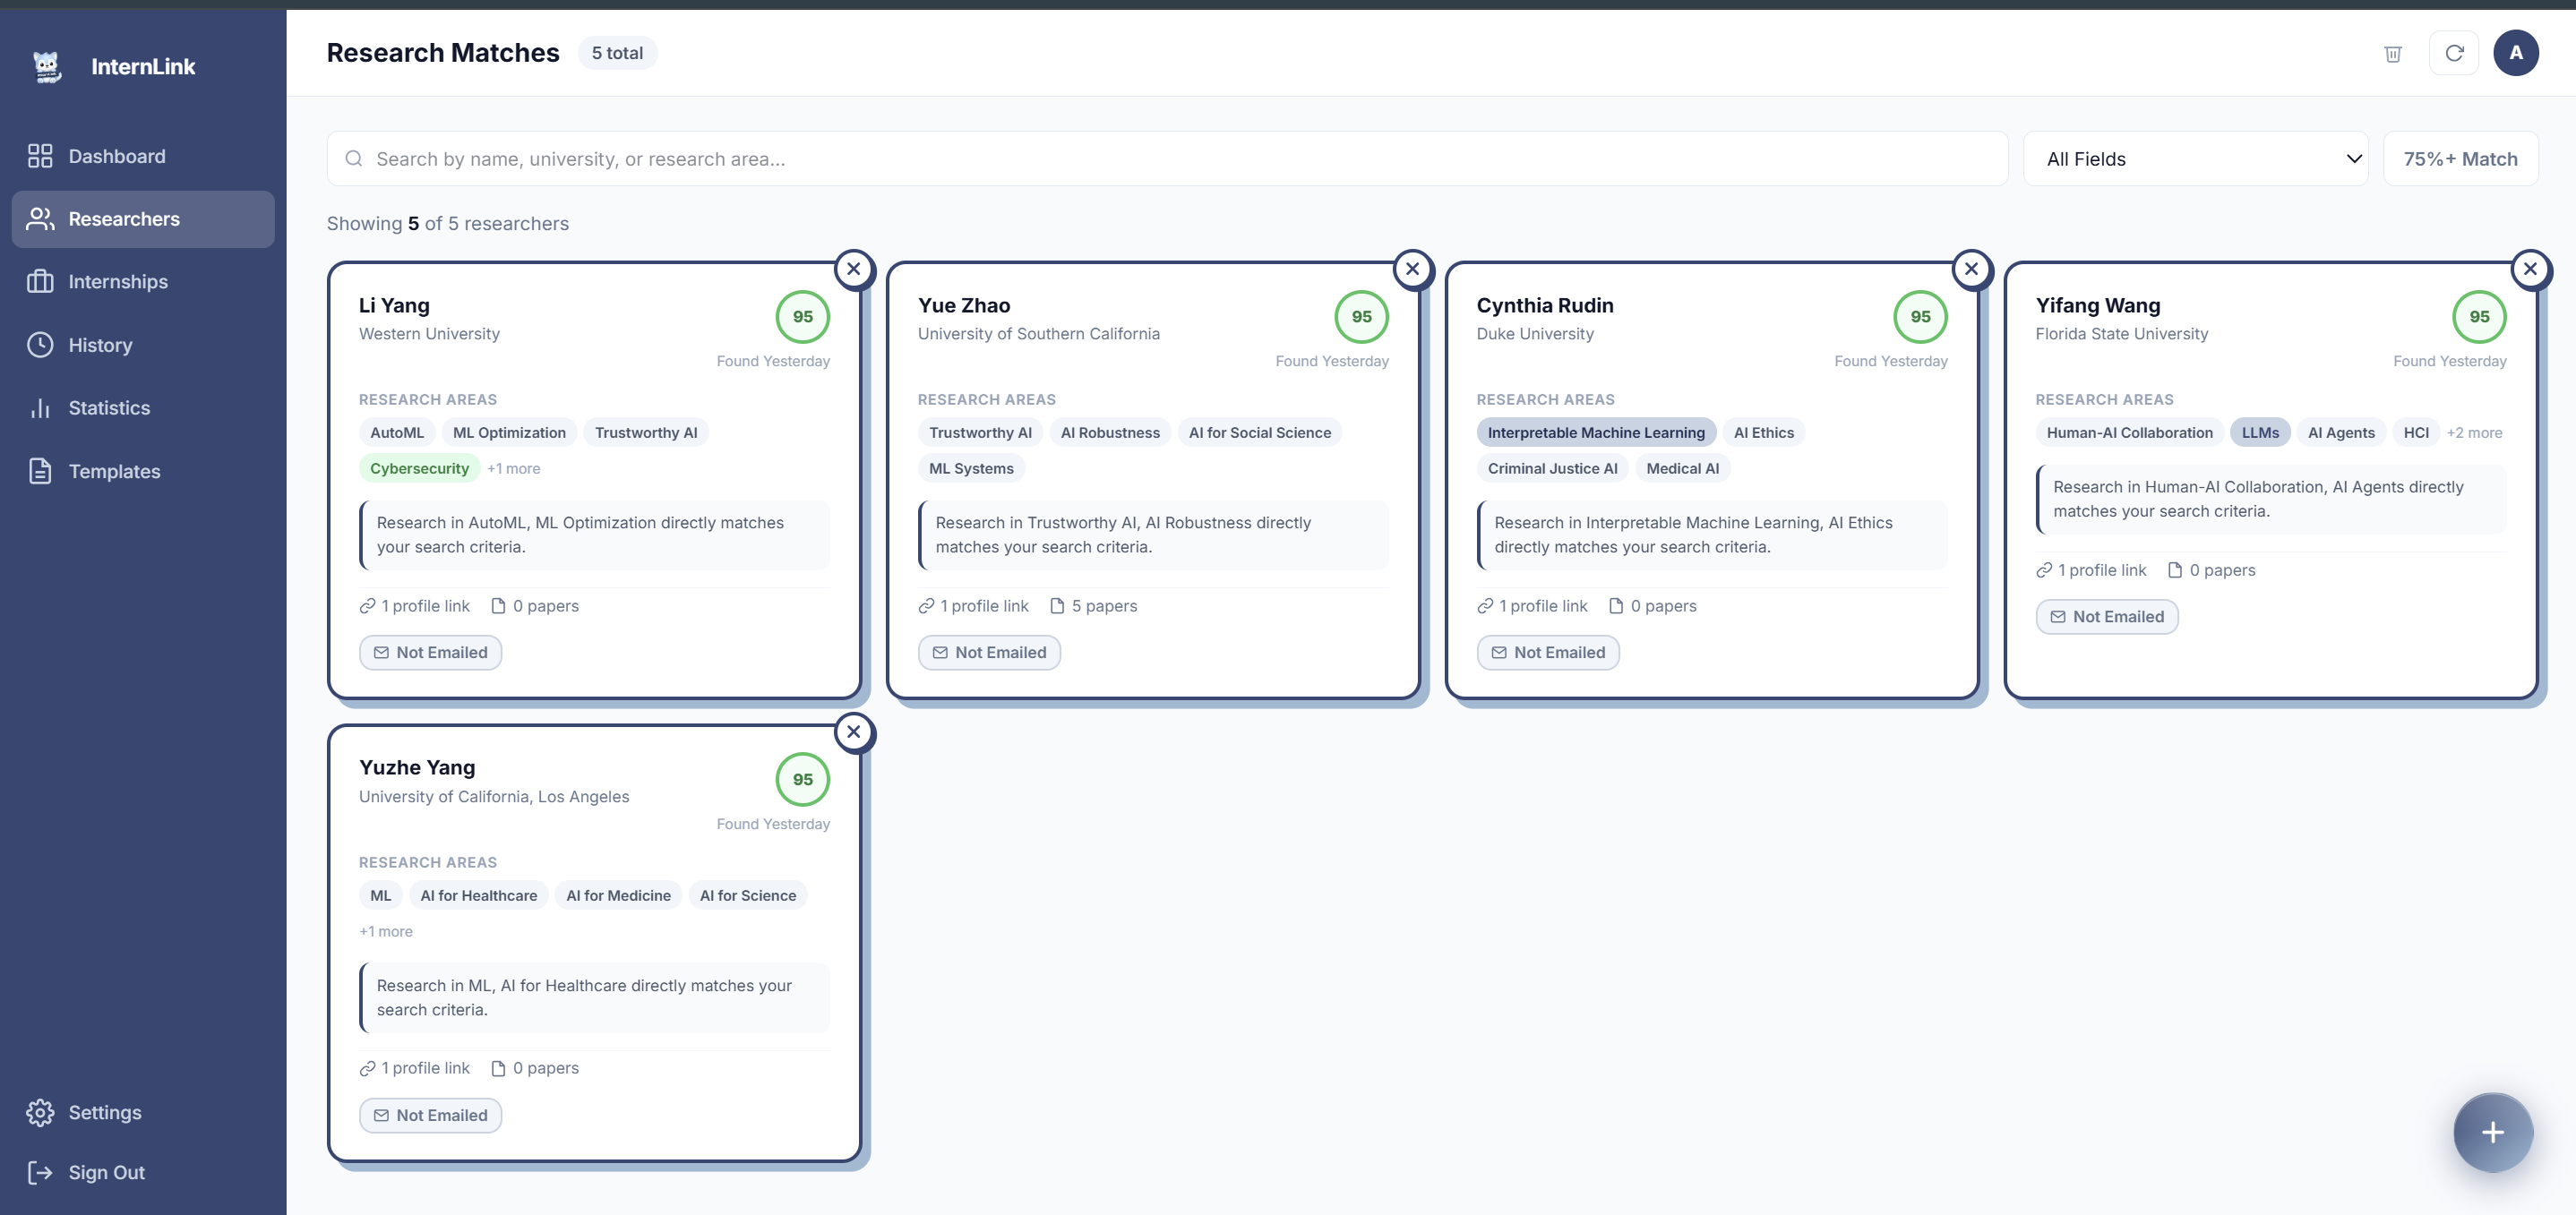Image resolution: width=2576 pixels, height=1215 pixels.
Task: Select the AI for Social Science tag
Action: [1260, 433]
